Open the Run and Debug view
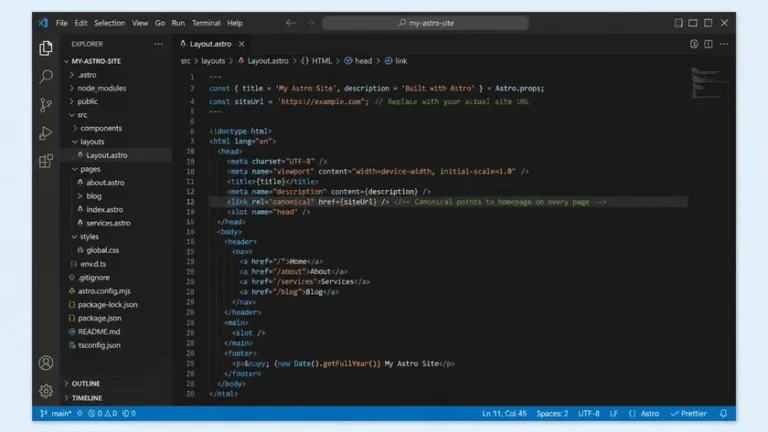The width and height of the screenshot is (768, 432). (x=46, y=133)
